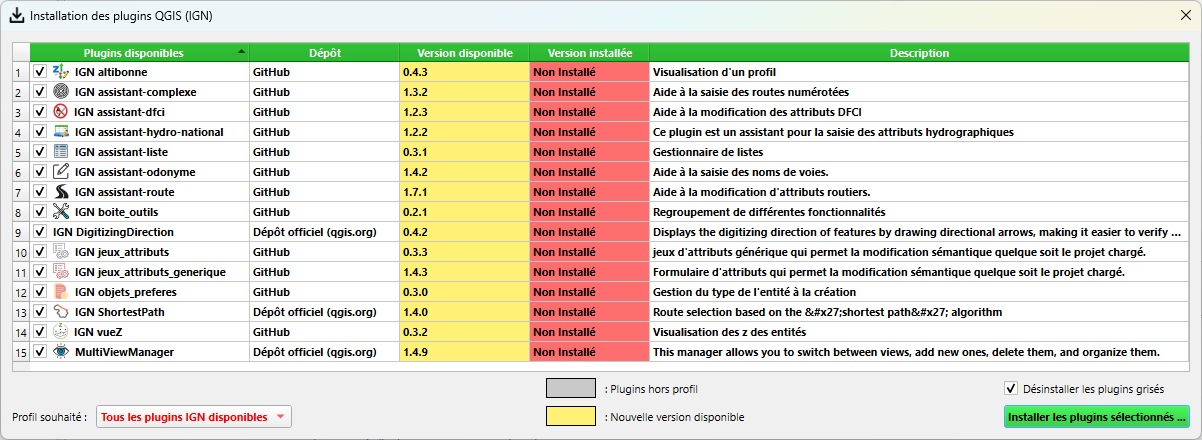Click the download icon in title bar
Viewport: 1202px width, 440px height.
[x=17, y=16]
